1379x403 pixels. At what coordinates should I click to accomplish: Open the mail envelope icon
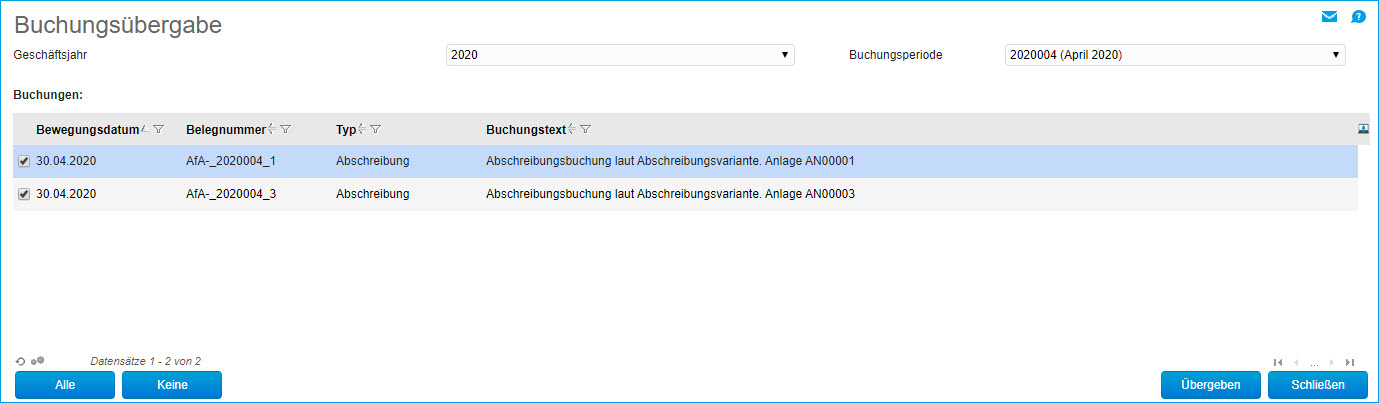[x=1329, y=16]
